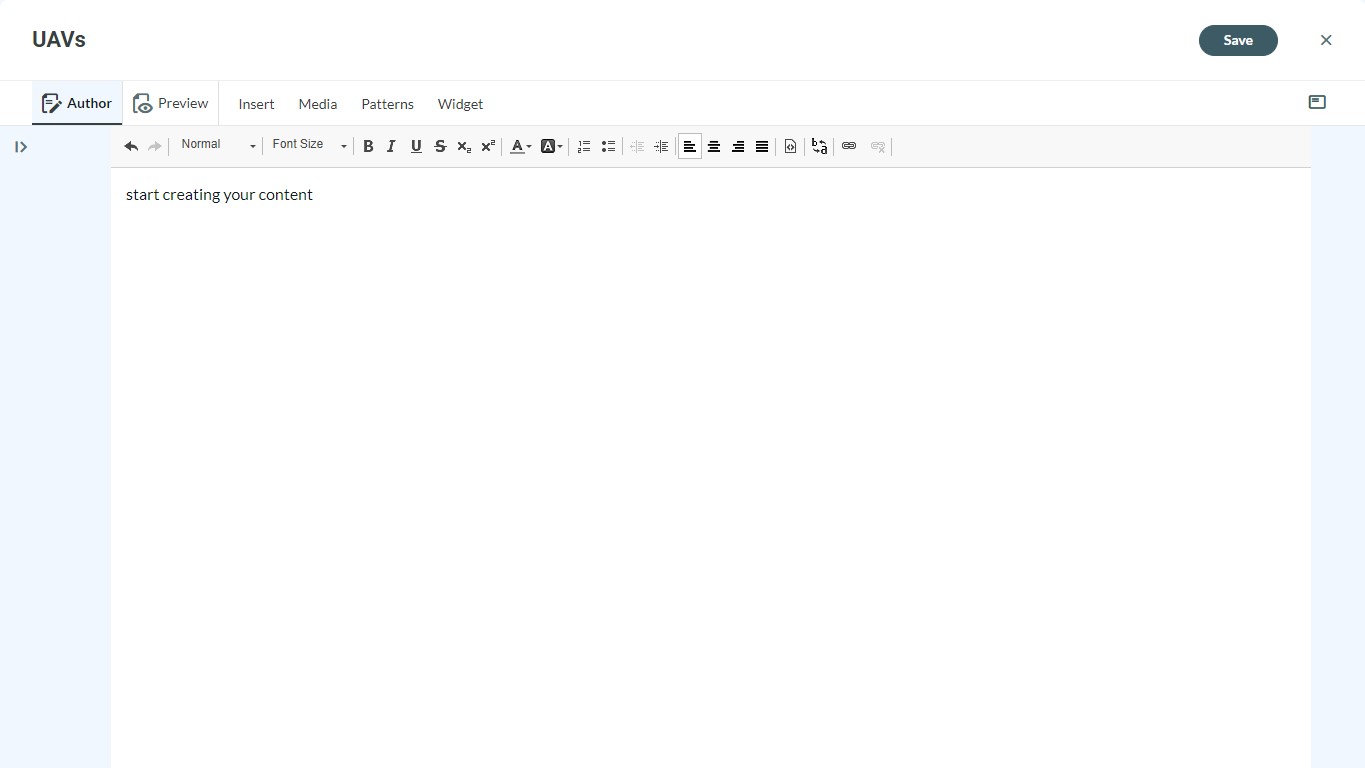Viewport: 1365px width, 768px height.
Task: Click the Save button
Action: click(1238, 40)
